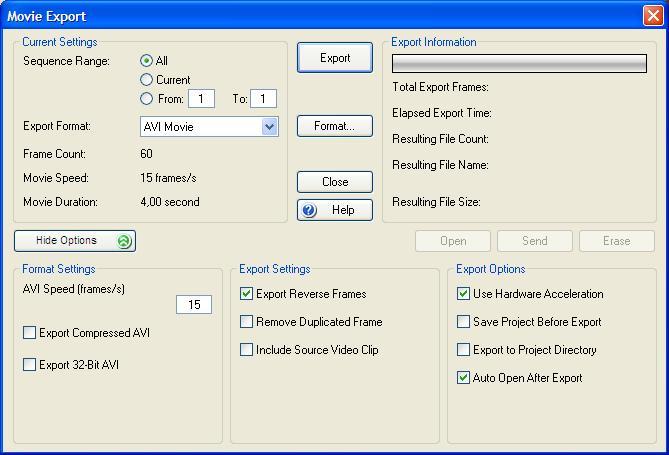Click the Close button

335,182
